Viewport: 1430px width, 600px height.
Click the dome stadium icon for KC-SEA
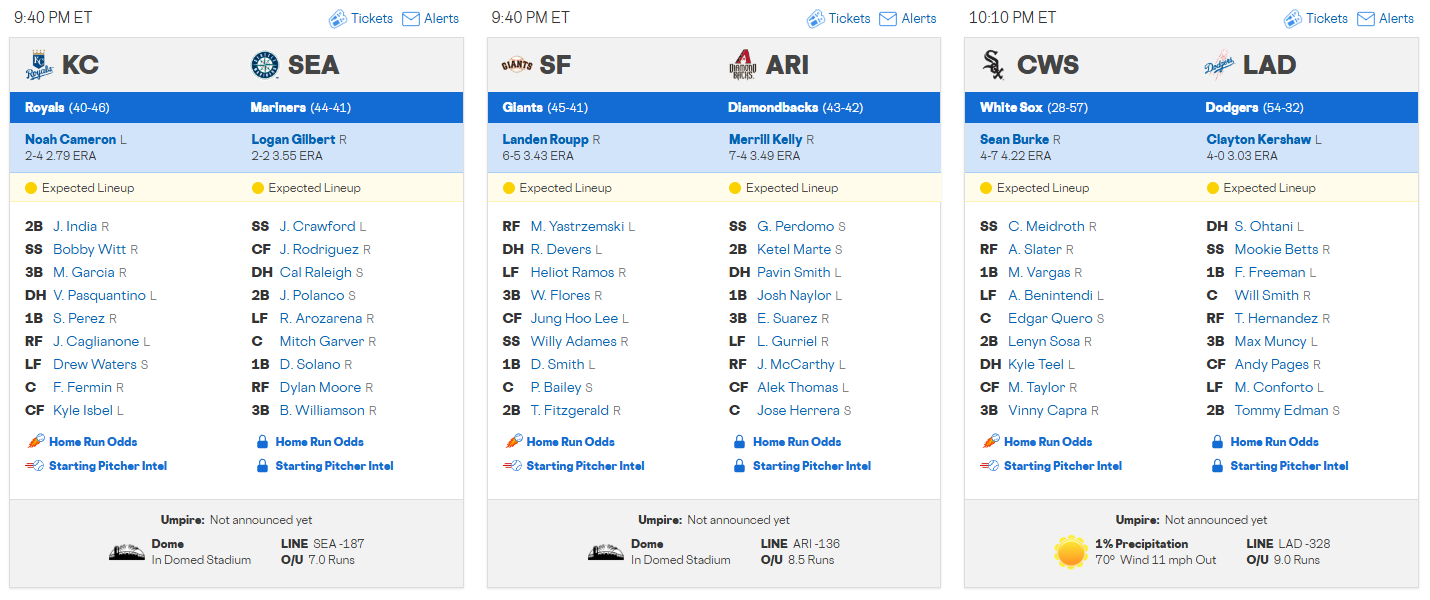(126, 552)
